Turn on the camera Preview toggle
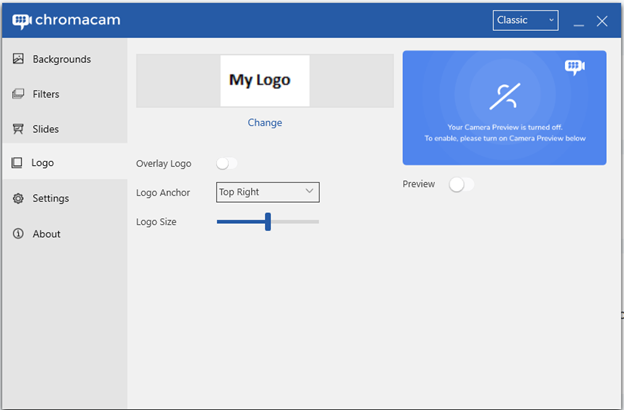 coord(461,184)
